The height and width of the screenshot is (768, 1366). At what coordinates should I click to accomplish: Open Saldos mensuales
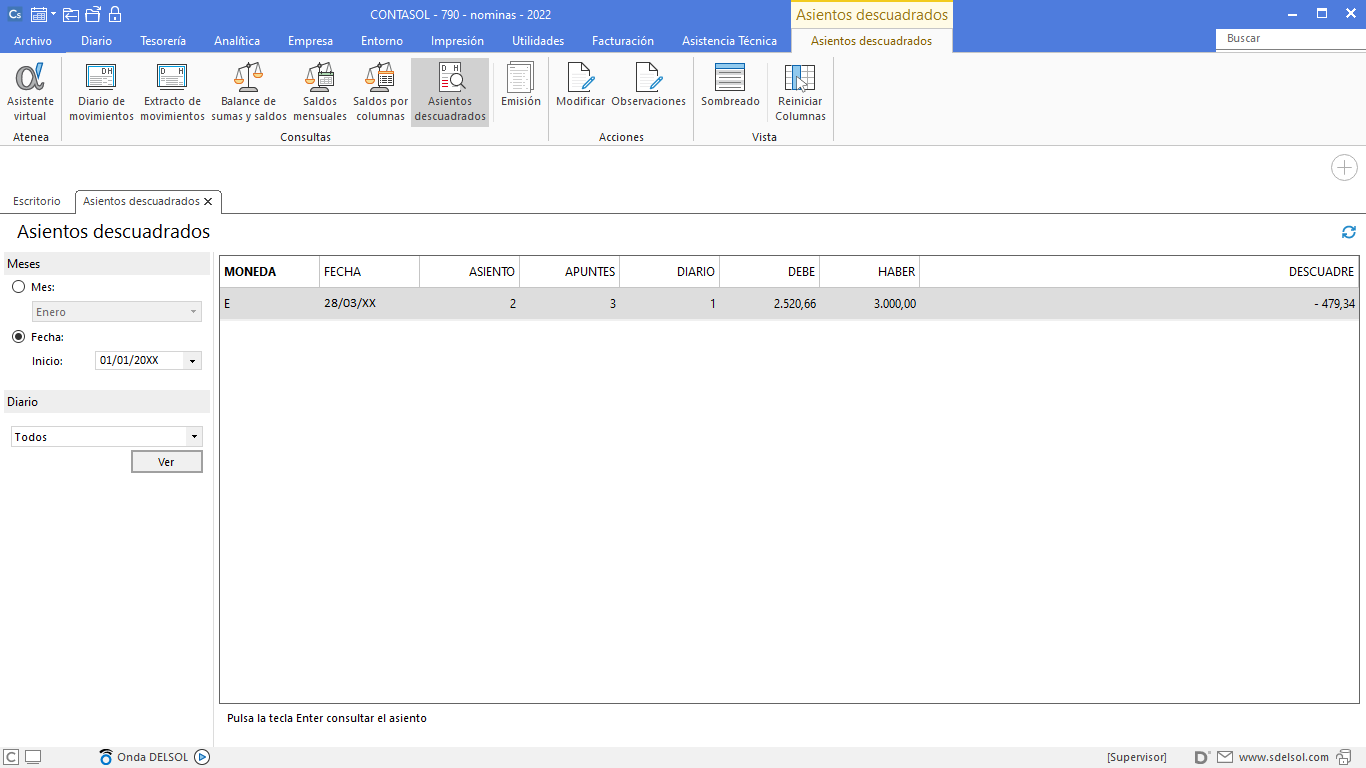[320, 92]
